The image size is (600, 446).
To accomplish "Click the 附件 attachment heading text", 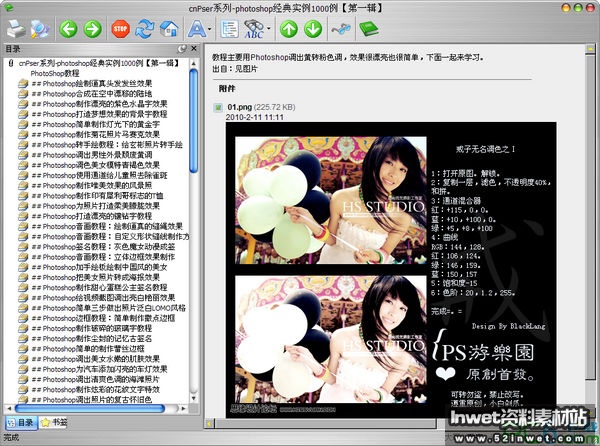I will click(x=227, y=89).
